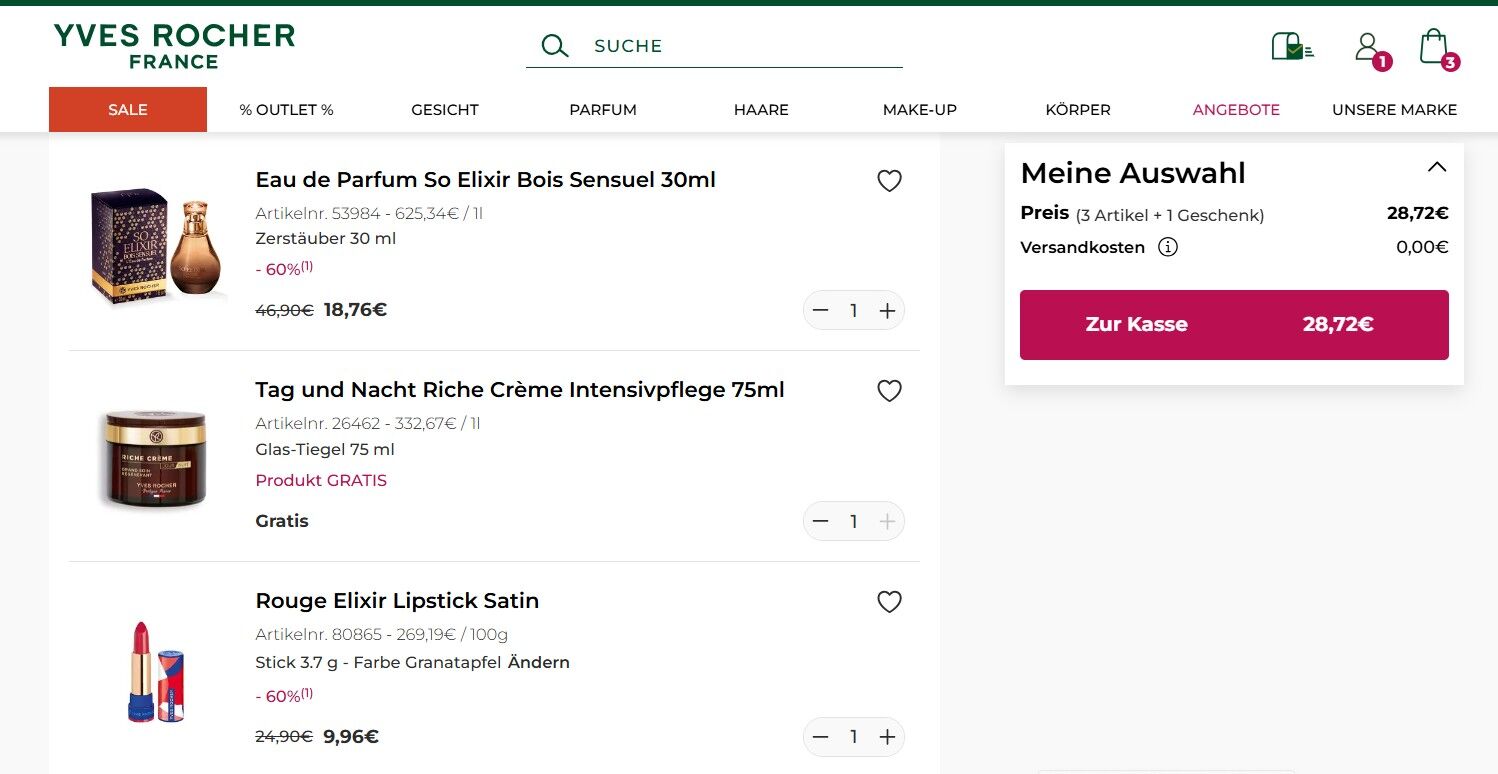
Task: Open the shopping bag cart icon
Action: pos(1435,47)
